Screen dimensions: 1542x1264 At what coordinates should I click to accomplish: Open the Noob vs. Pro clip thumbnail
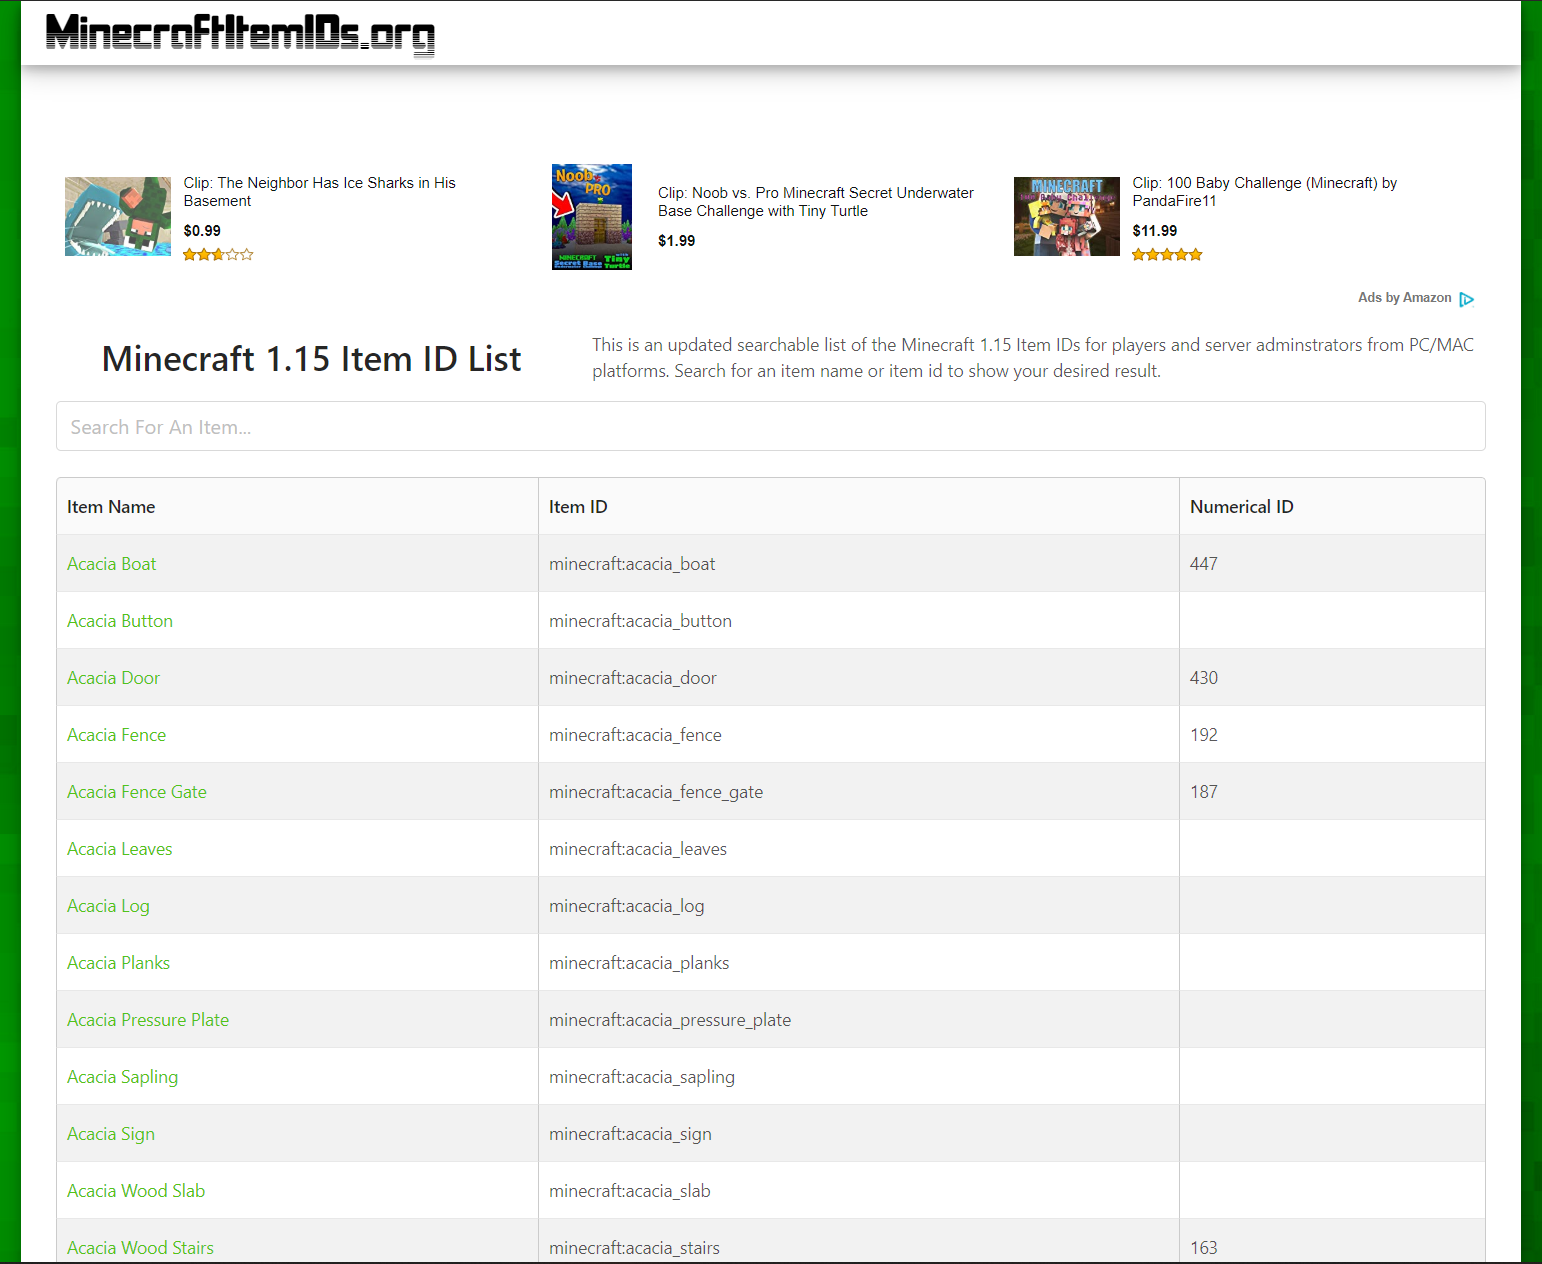click(x=592, y=217)
